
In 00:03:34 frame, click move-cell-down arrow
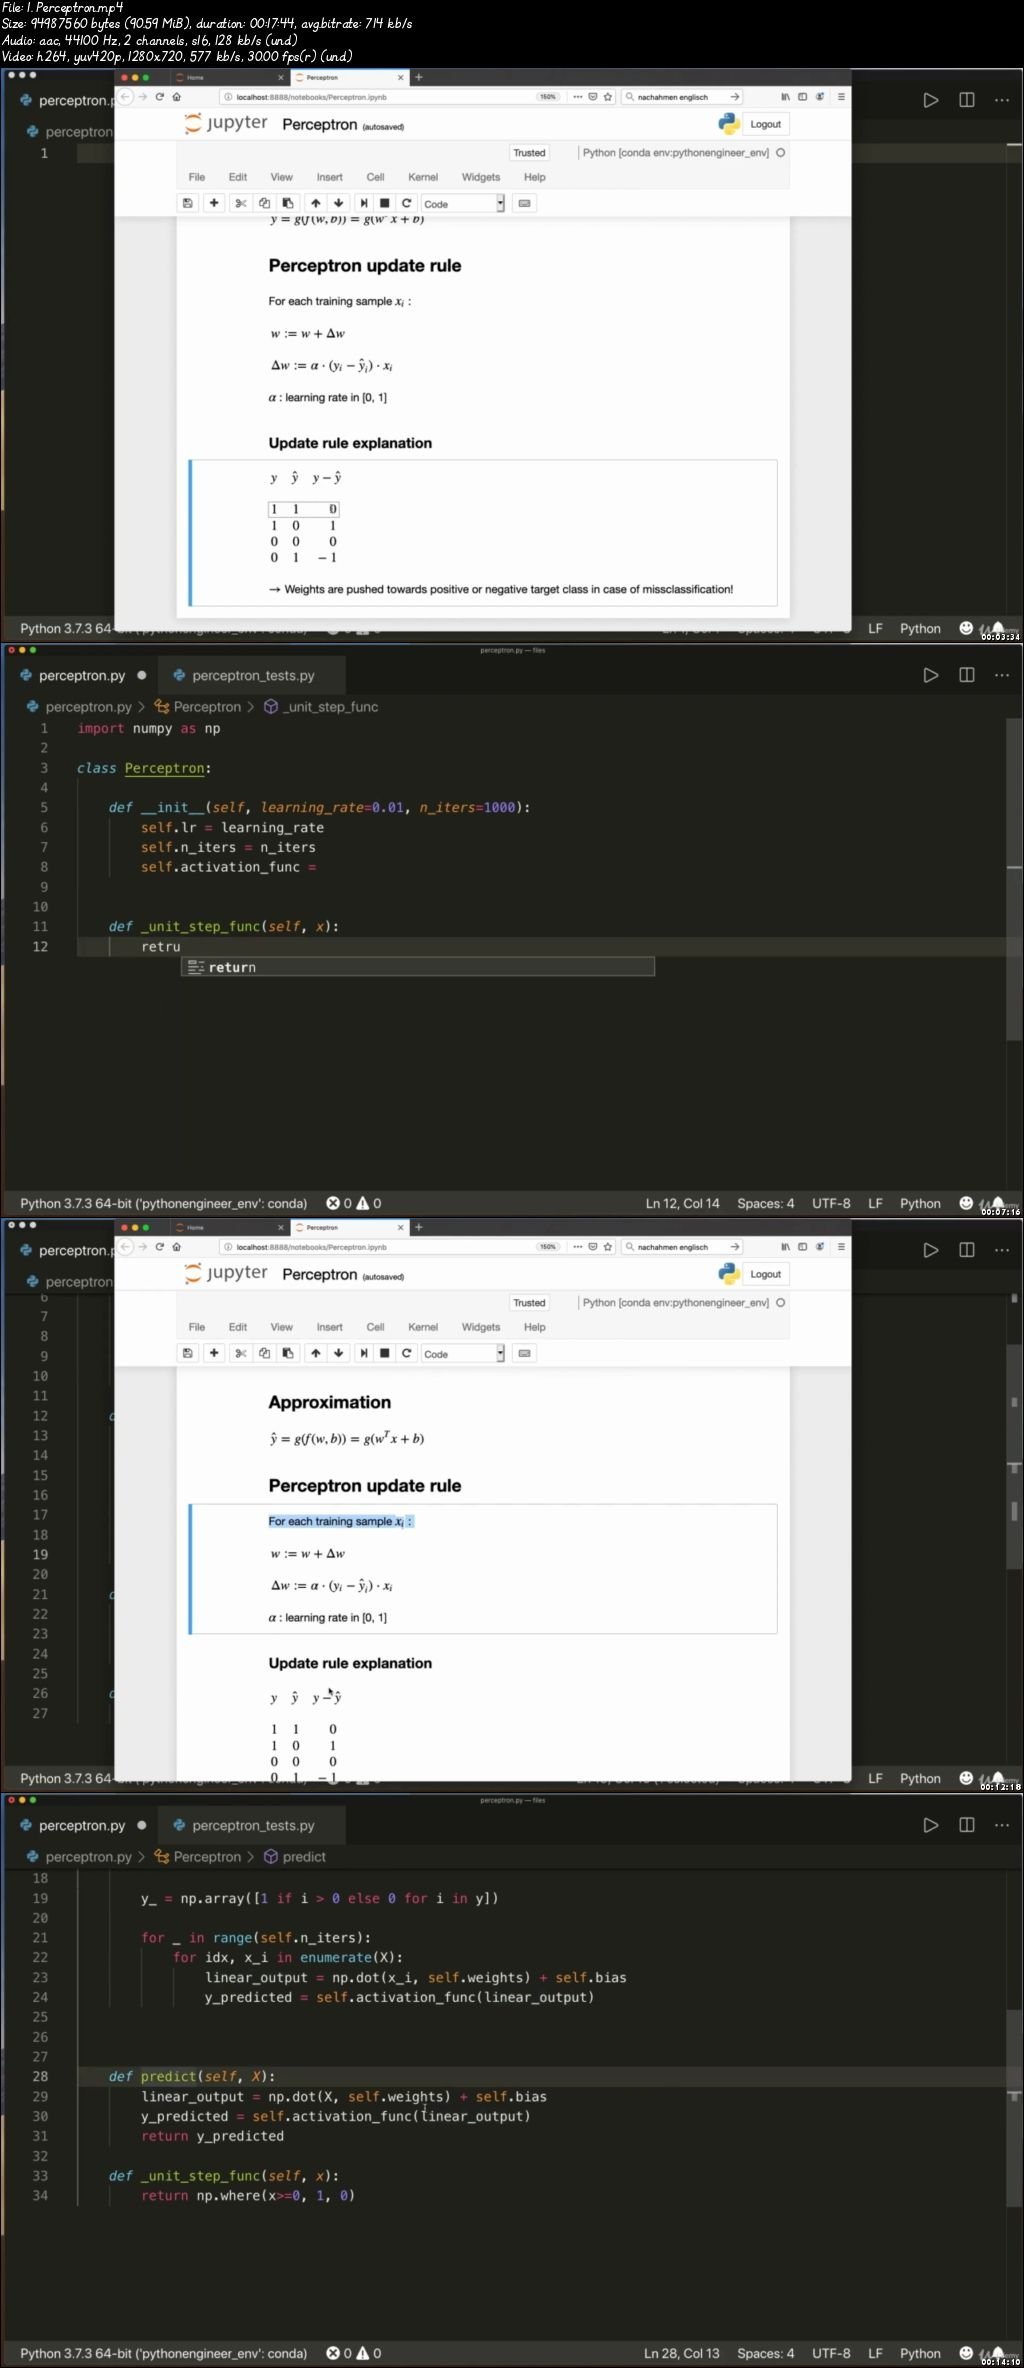click(x=339, y=203)
